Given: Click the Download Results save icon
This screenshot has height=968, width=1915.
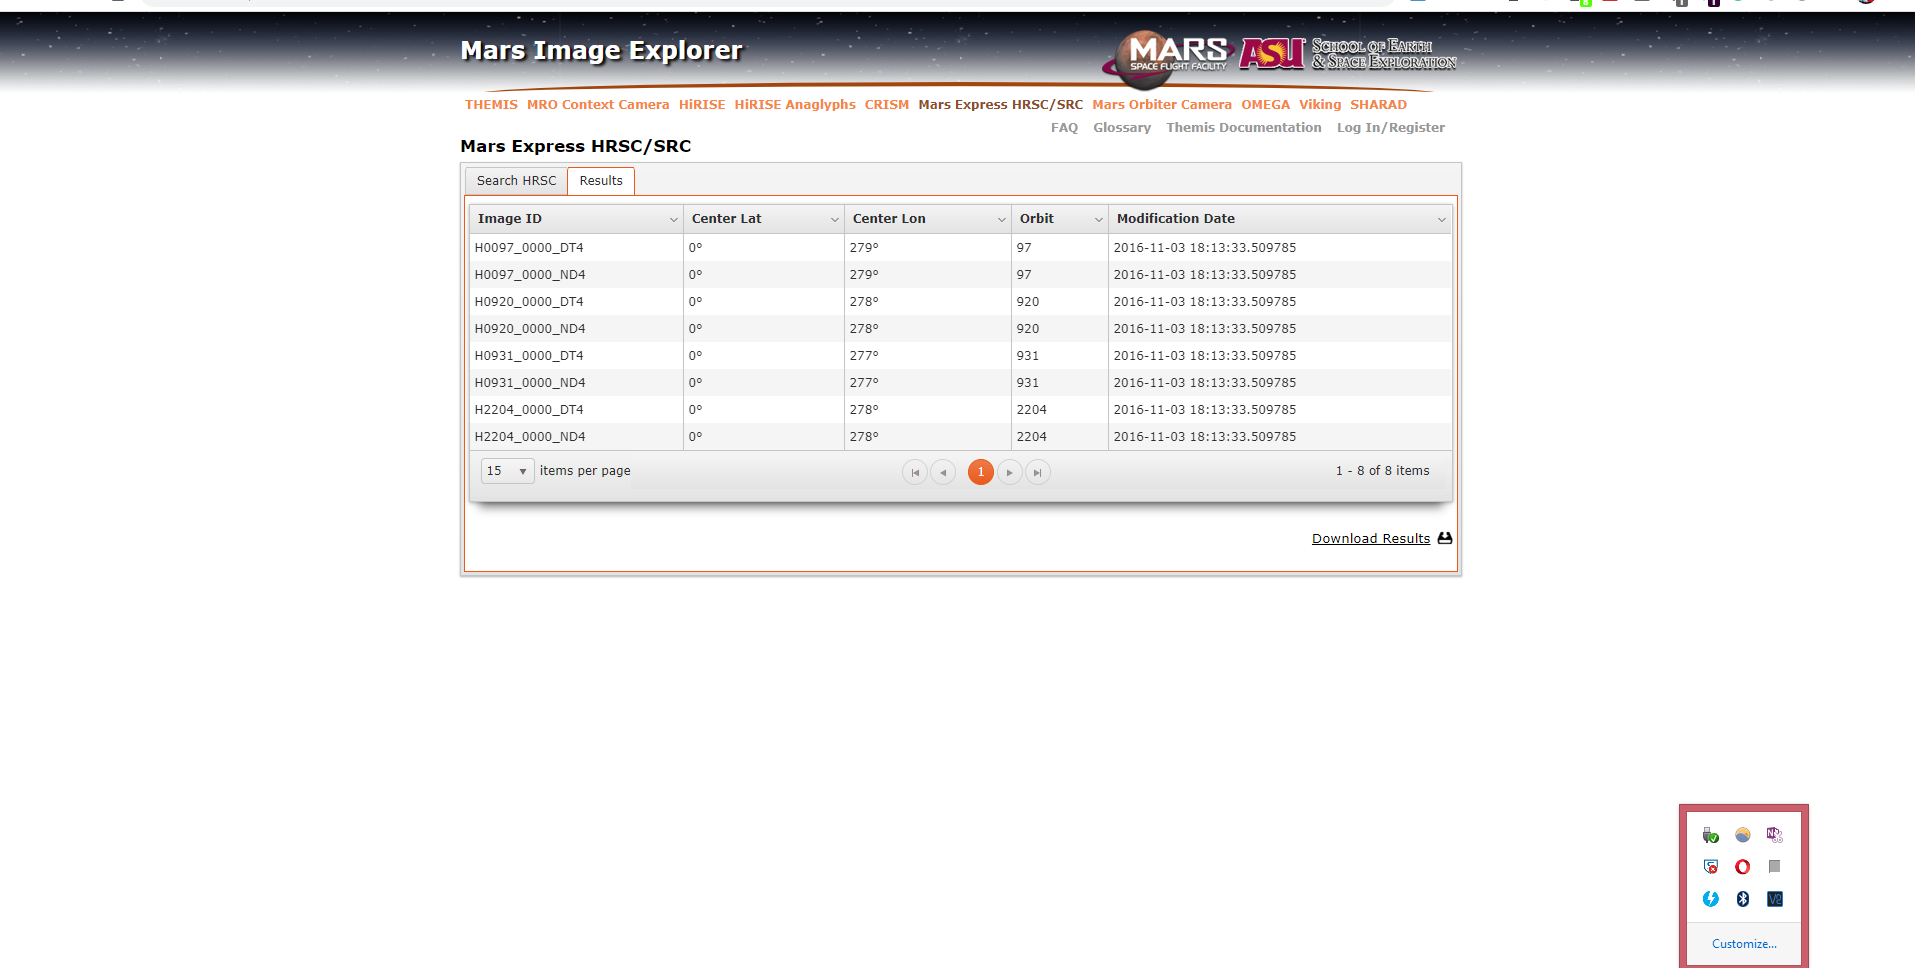Looking at the screenshot, I should (1444, 538).
